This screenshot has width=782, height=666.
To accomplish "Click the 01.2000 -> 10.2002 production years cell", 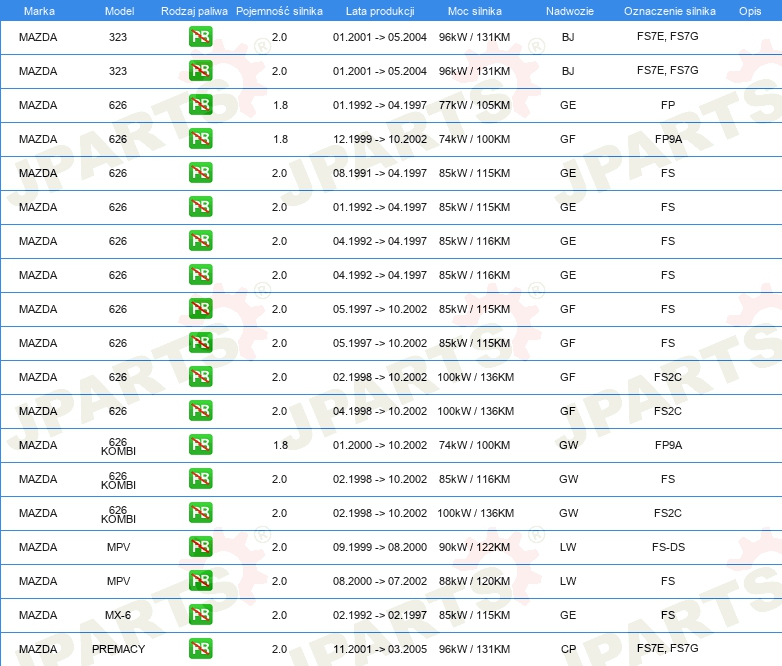I will click(x=380, y=445).
